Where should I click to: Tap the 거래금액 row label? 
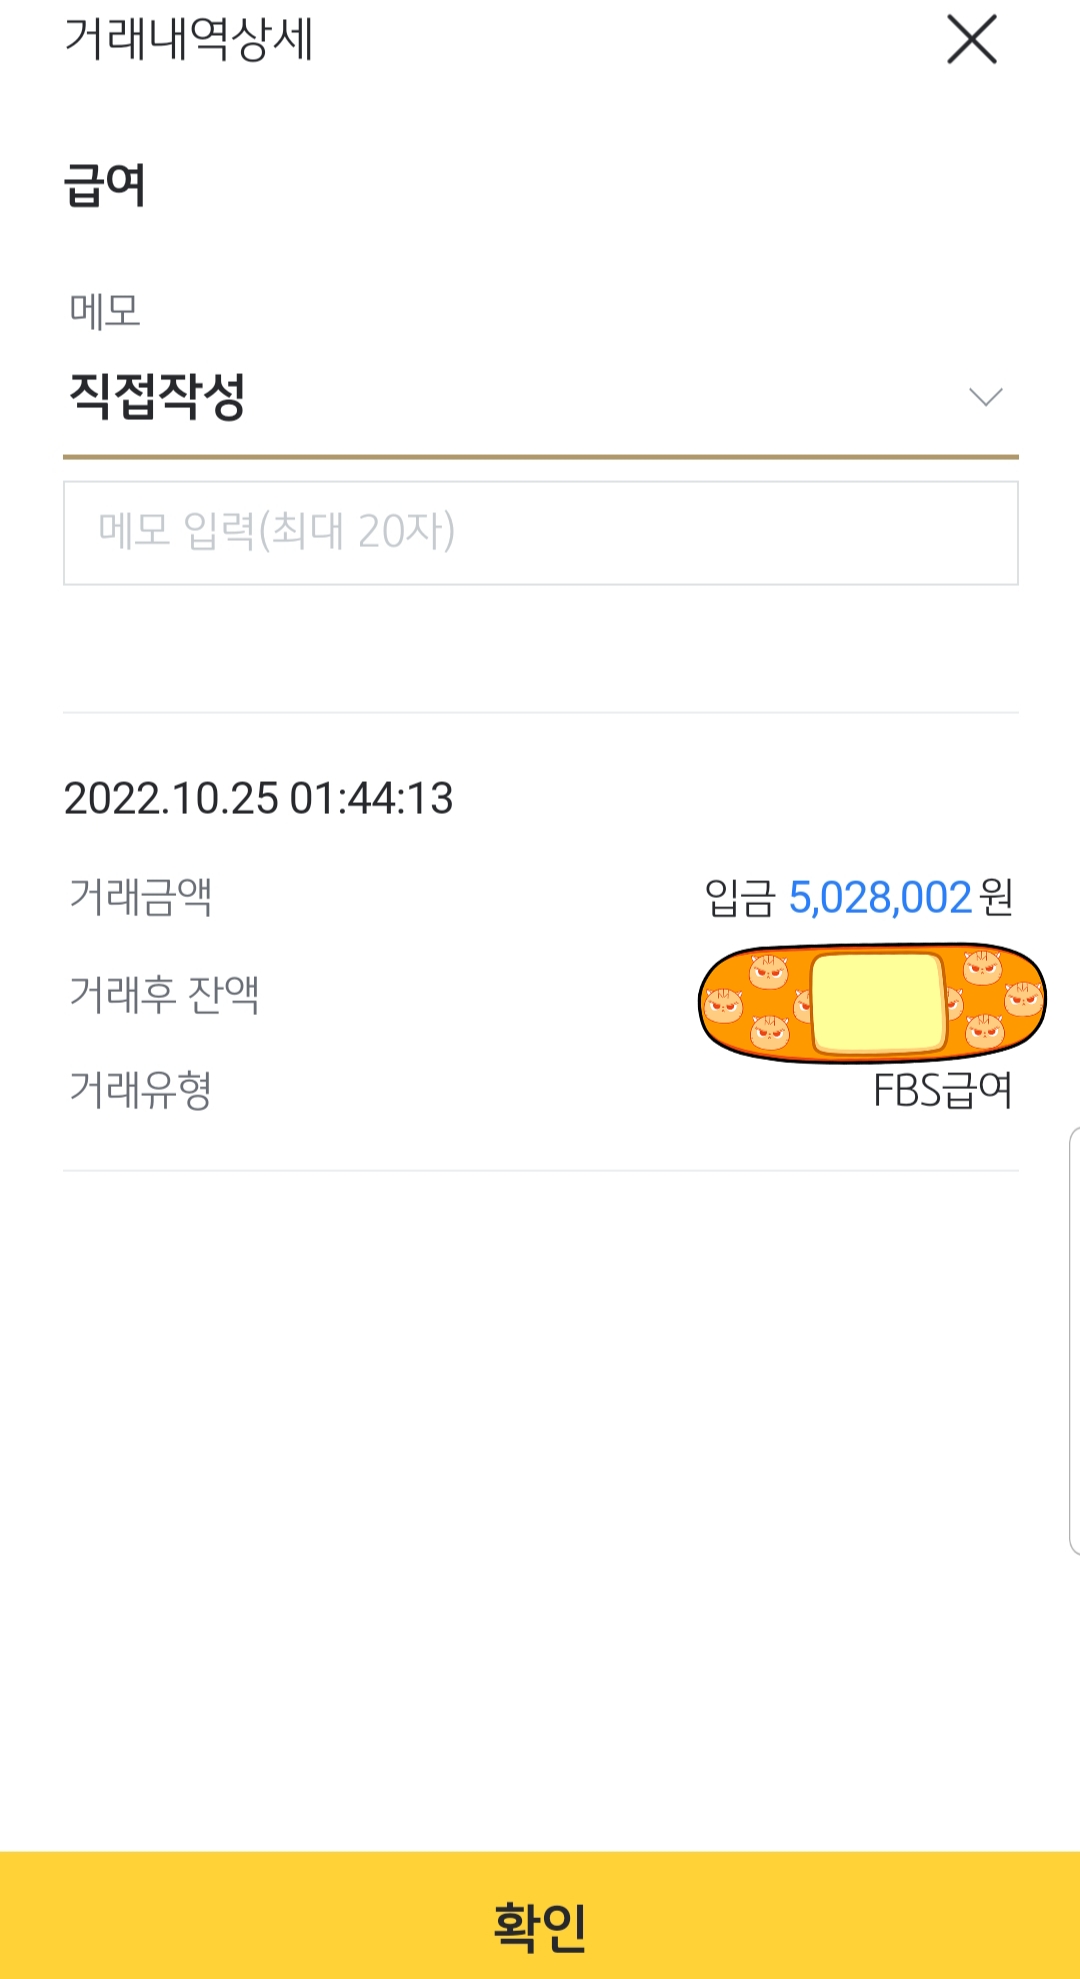pyautogui.click(x=140, y=897)
